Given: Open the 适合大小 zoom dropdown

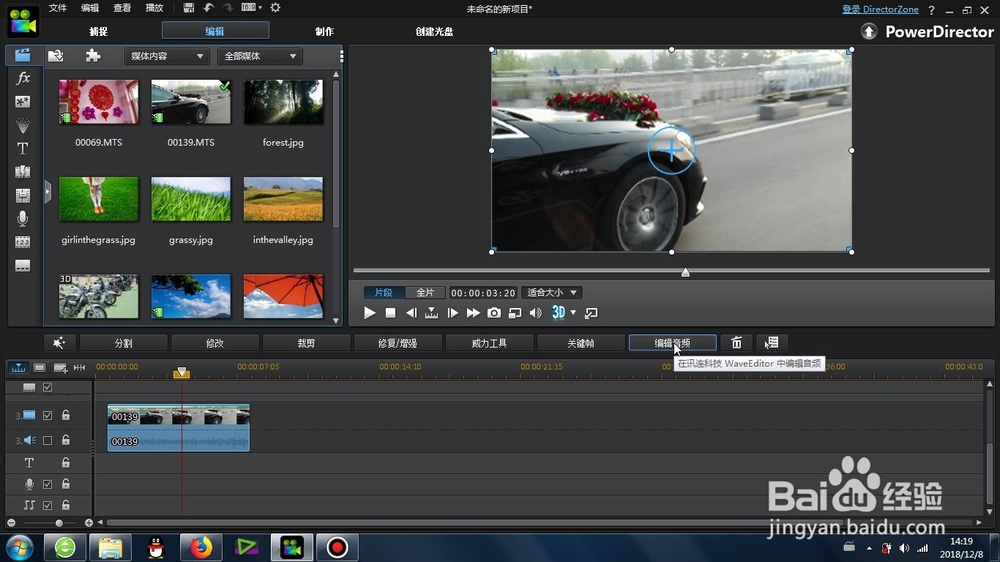Looking at the screenshot, I should tap(551, 292).
